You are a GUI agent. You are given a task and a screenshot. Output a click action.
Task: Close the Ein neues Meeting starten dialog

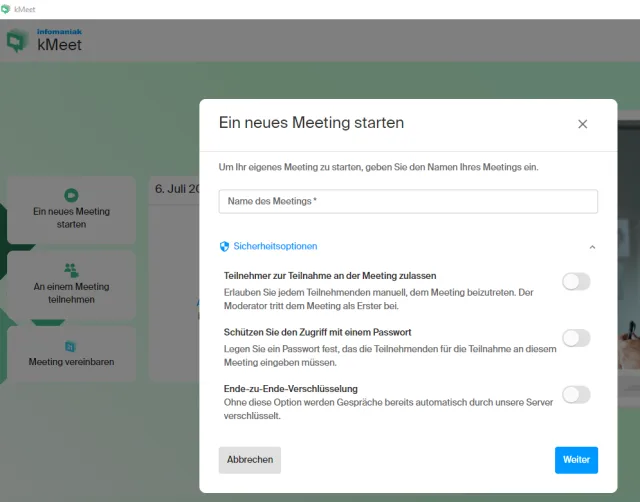[x=583, y=124]
